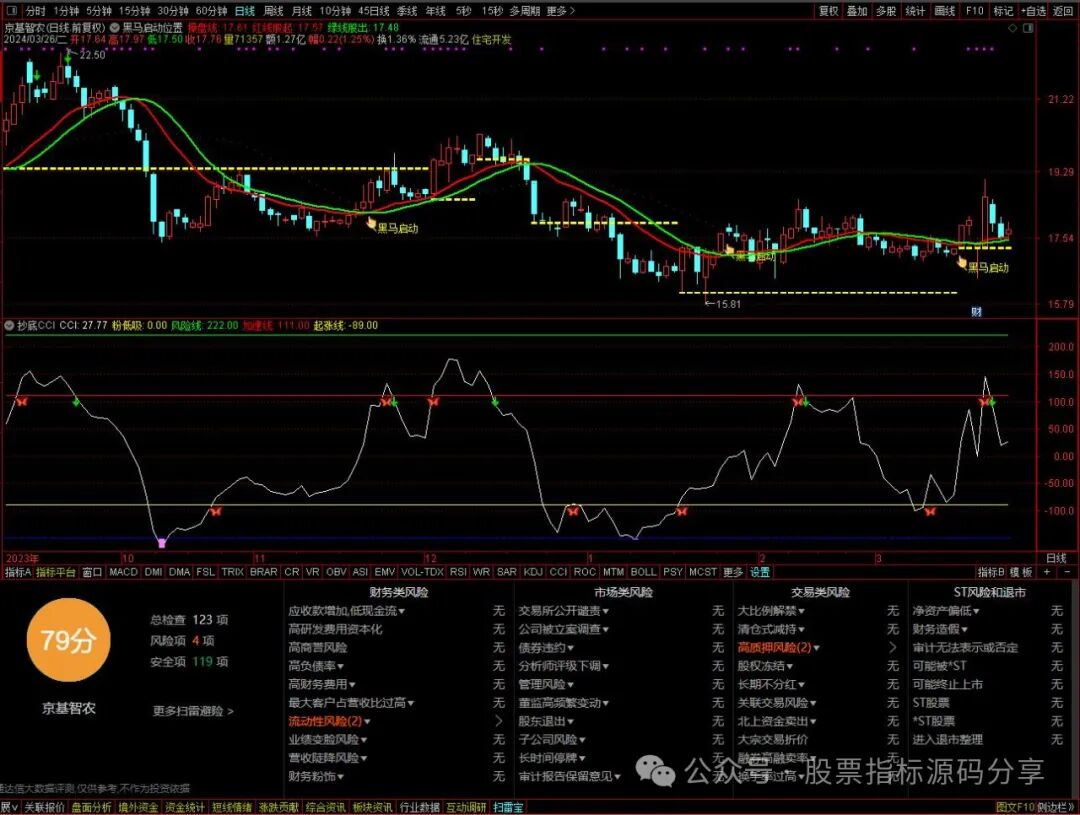Open 资金统计 bottom tab
The width and height of the screenshot is (1080, 815).
coord(185,807)
